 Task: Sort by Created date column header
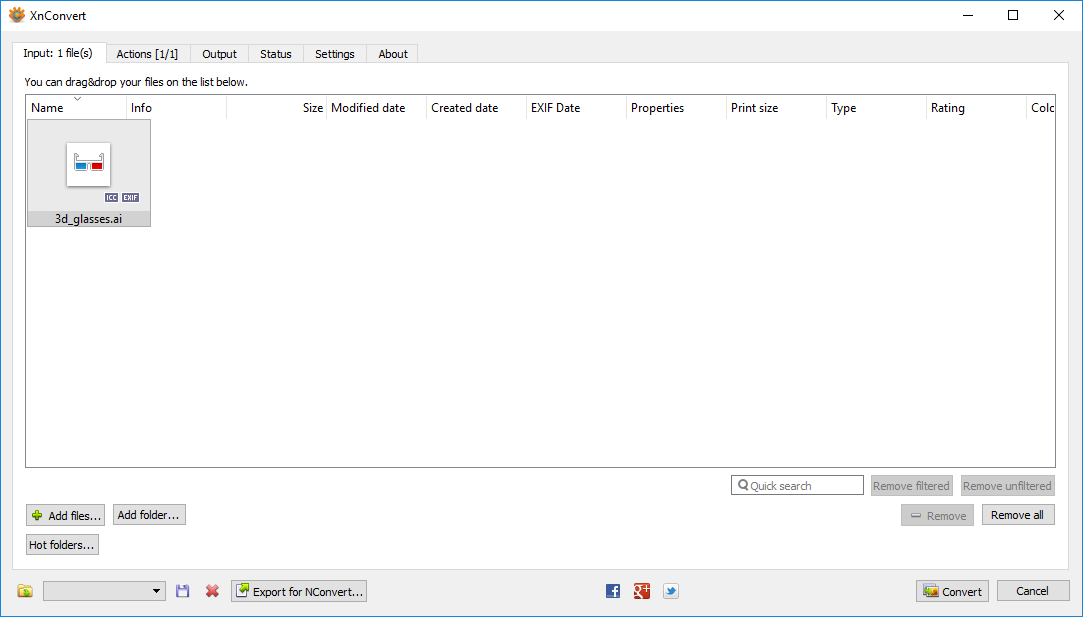click(477, 108)
